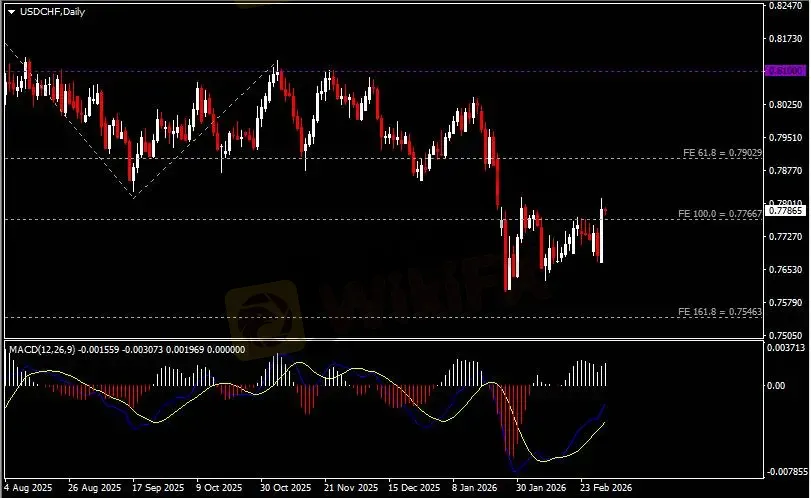Screen dimensions: 811x498
Task: Click the USDCHF,Daily chart title
Action: click(x=52, y=11)
